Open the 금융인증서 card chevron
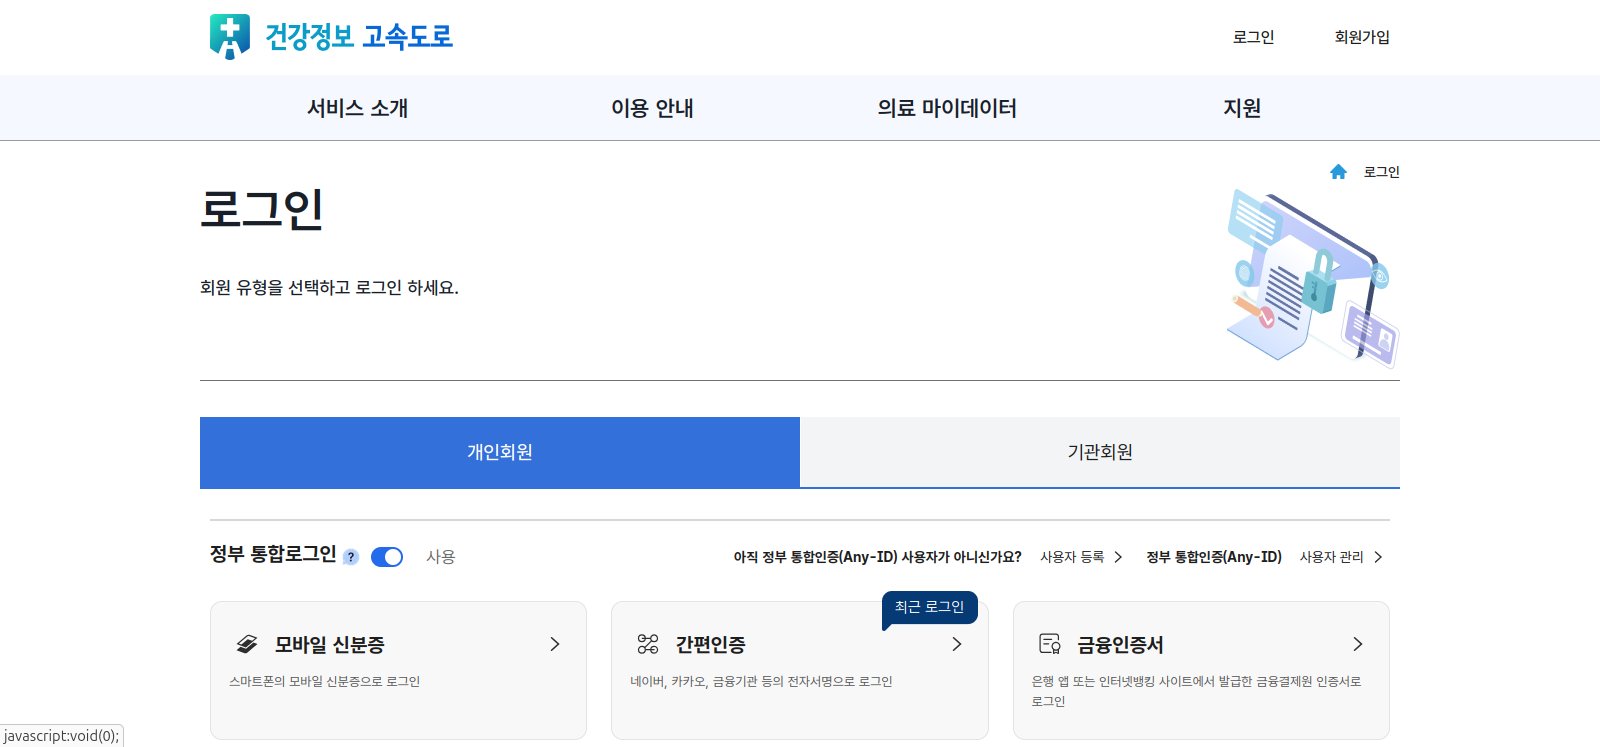This screenshot has width=1600, height=747. (x=1358, y=644)
